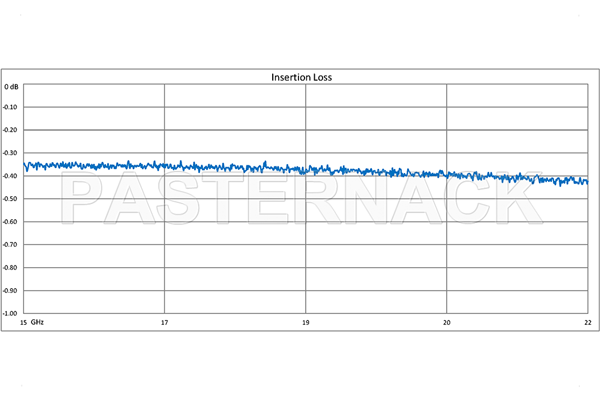Viewport: 600px width, 400px height.
Task: Click the 22 x-axis tick label
Action: point(587,323)
